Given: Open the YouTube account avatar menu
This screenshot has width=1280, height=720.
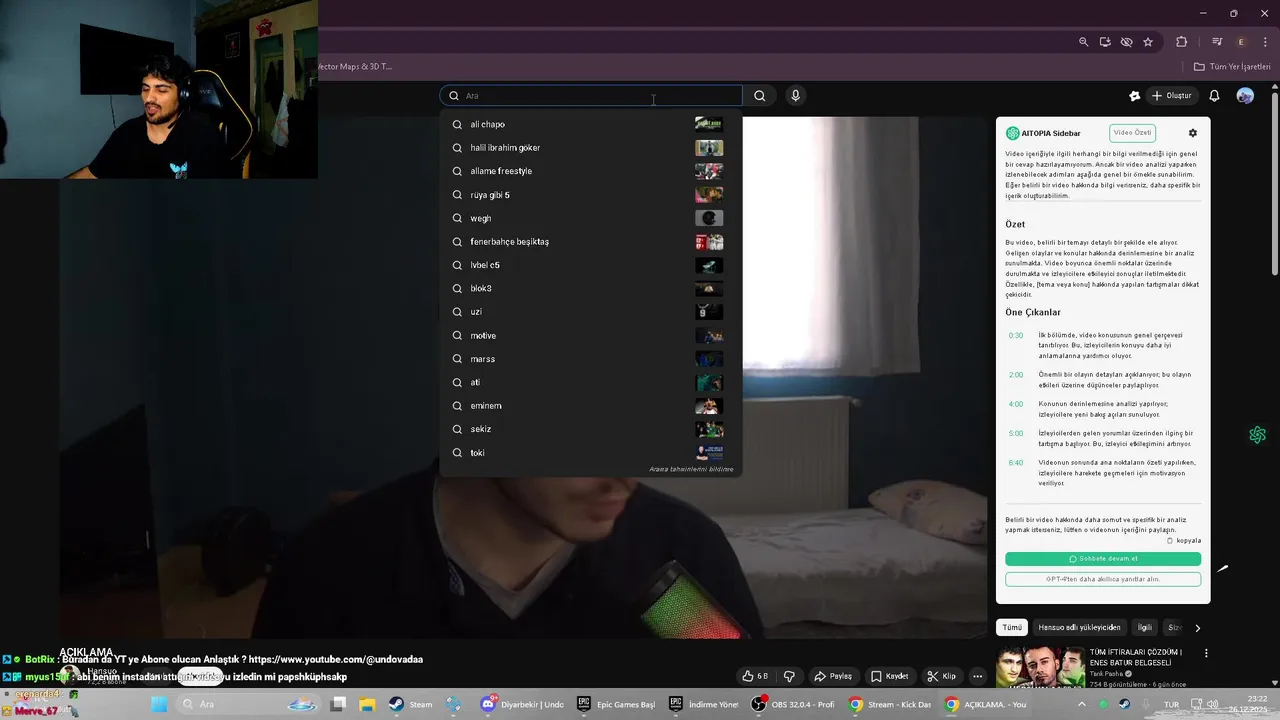Looking at the screenshot, I should click(x=1245, y=96).
